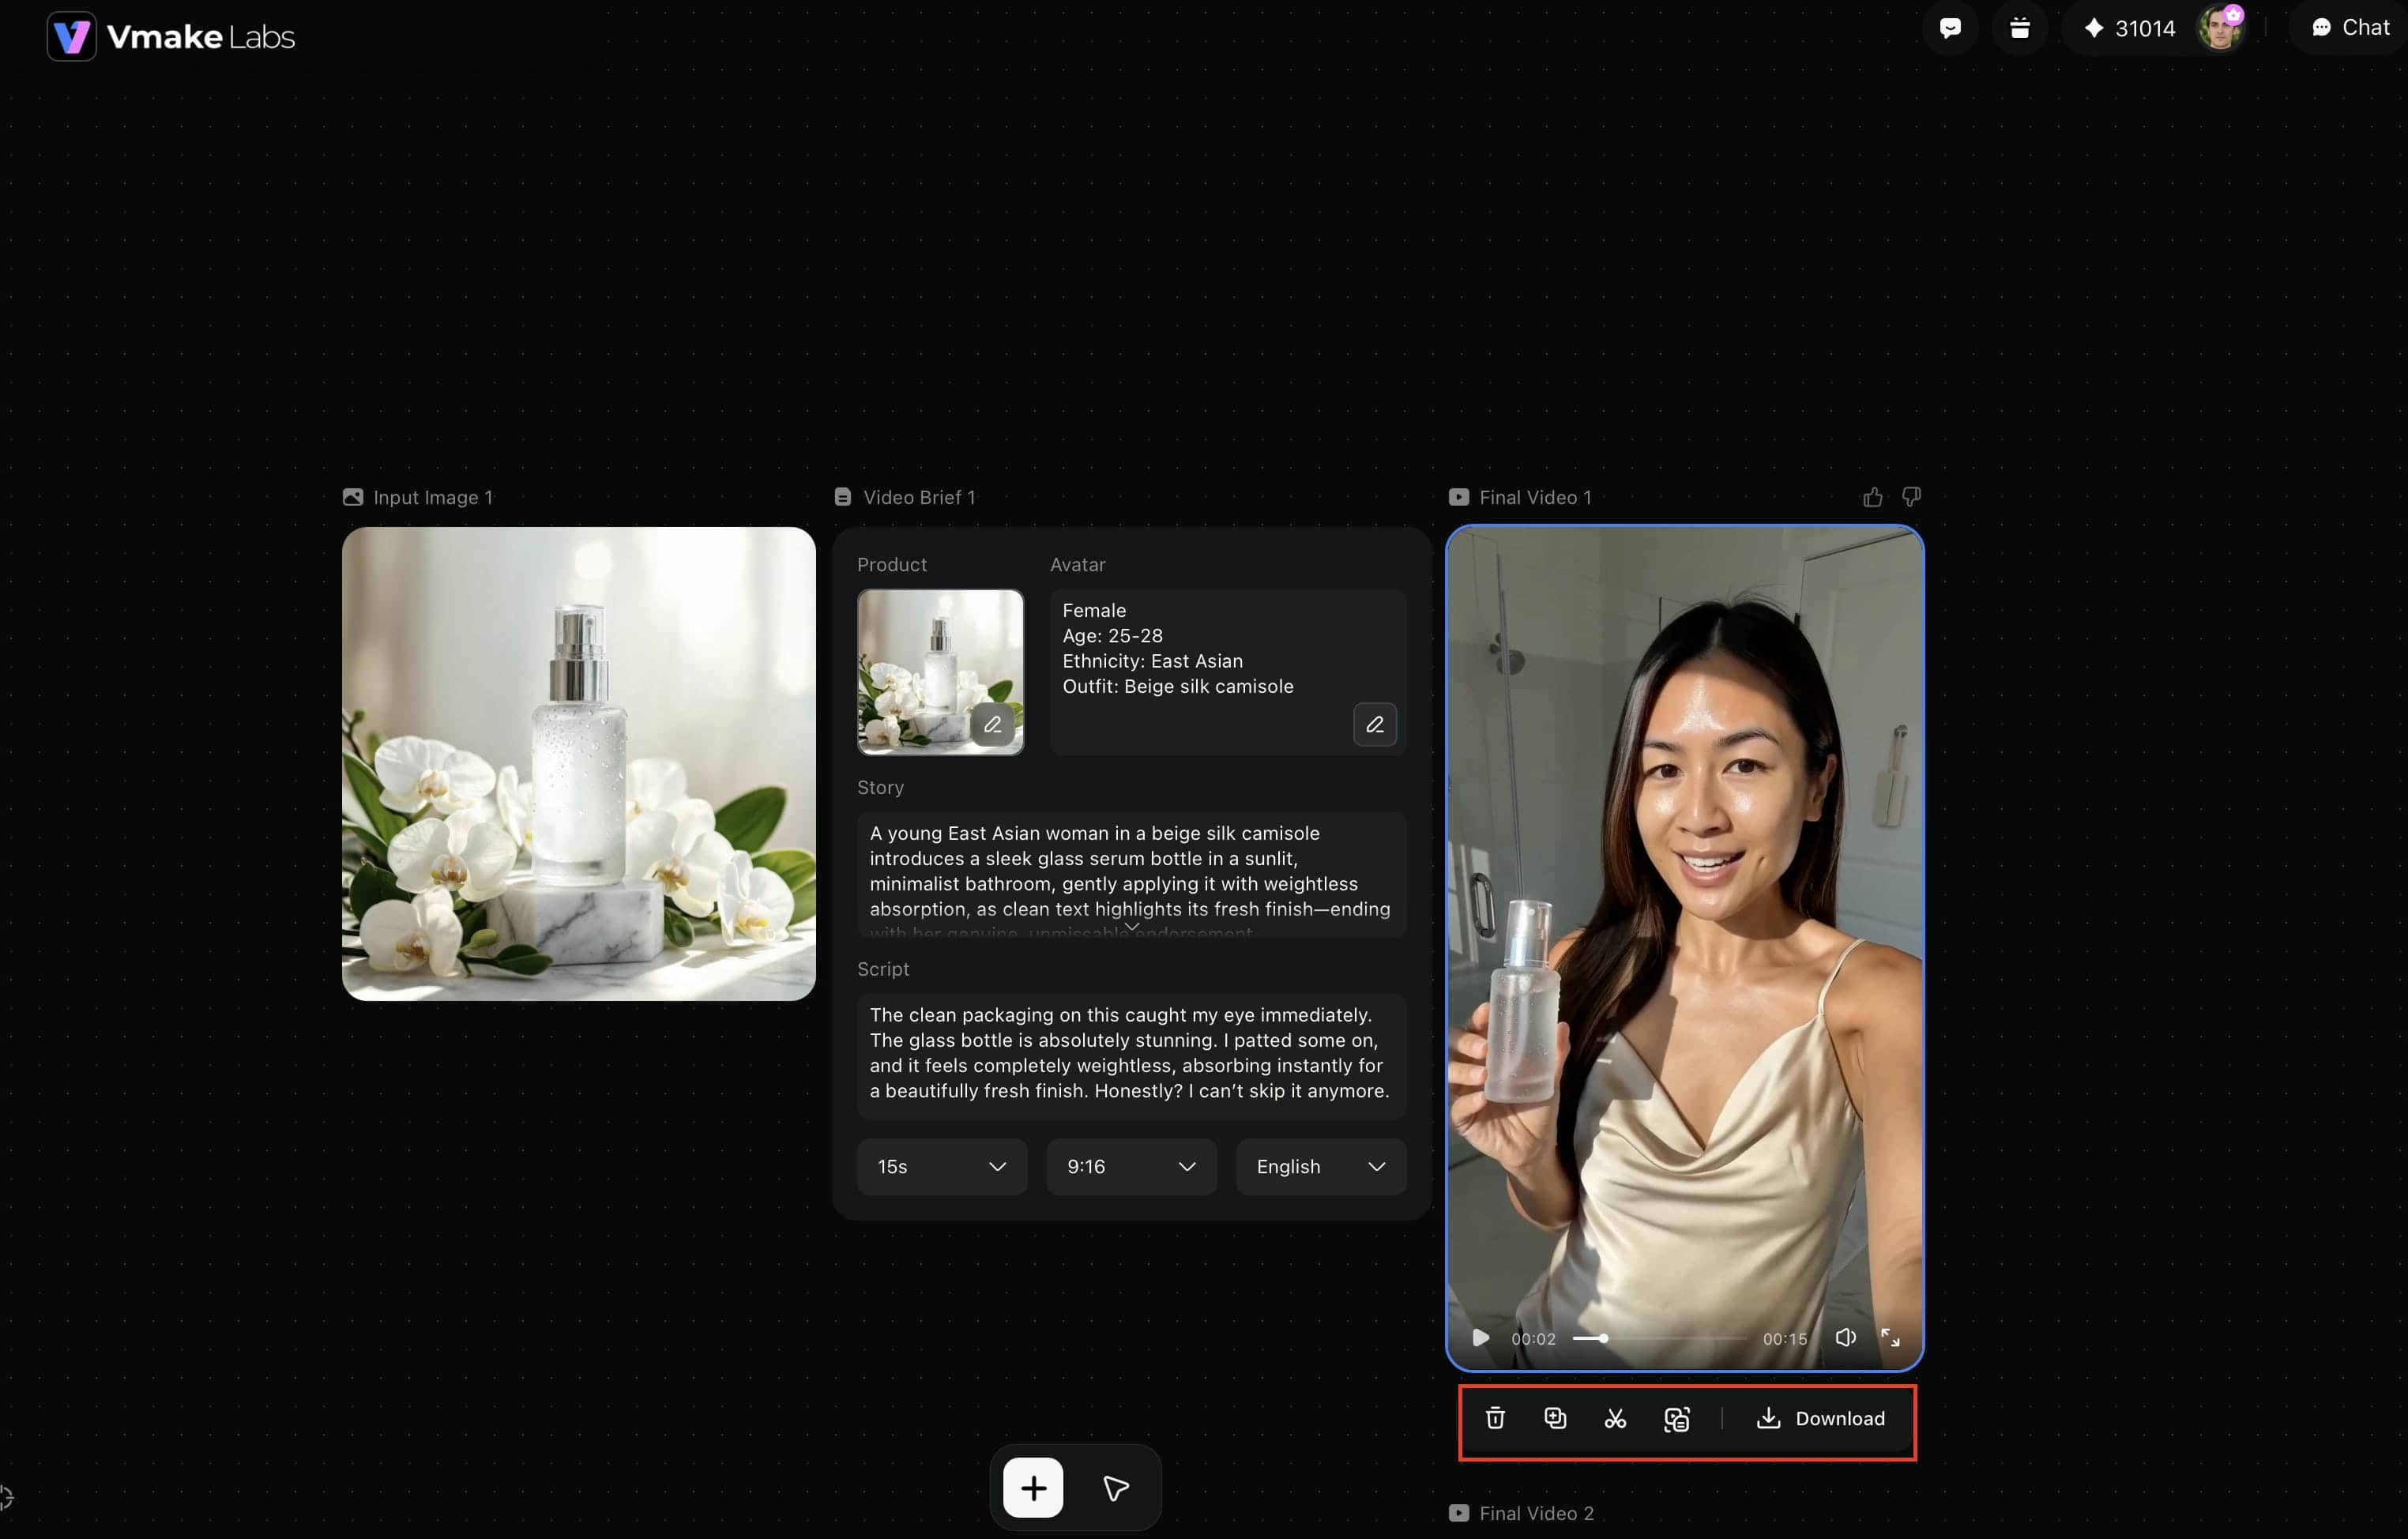This screenshot has height=1539, width=2408.
Task: Click the Final Video 1 video preview
Action: pos(1685,948)
